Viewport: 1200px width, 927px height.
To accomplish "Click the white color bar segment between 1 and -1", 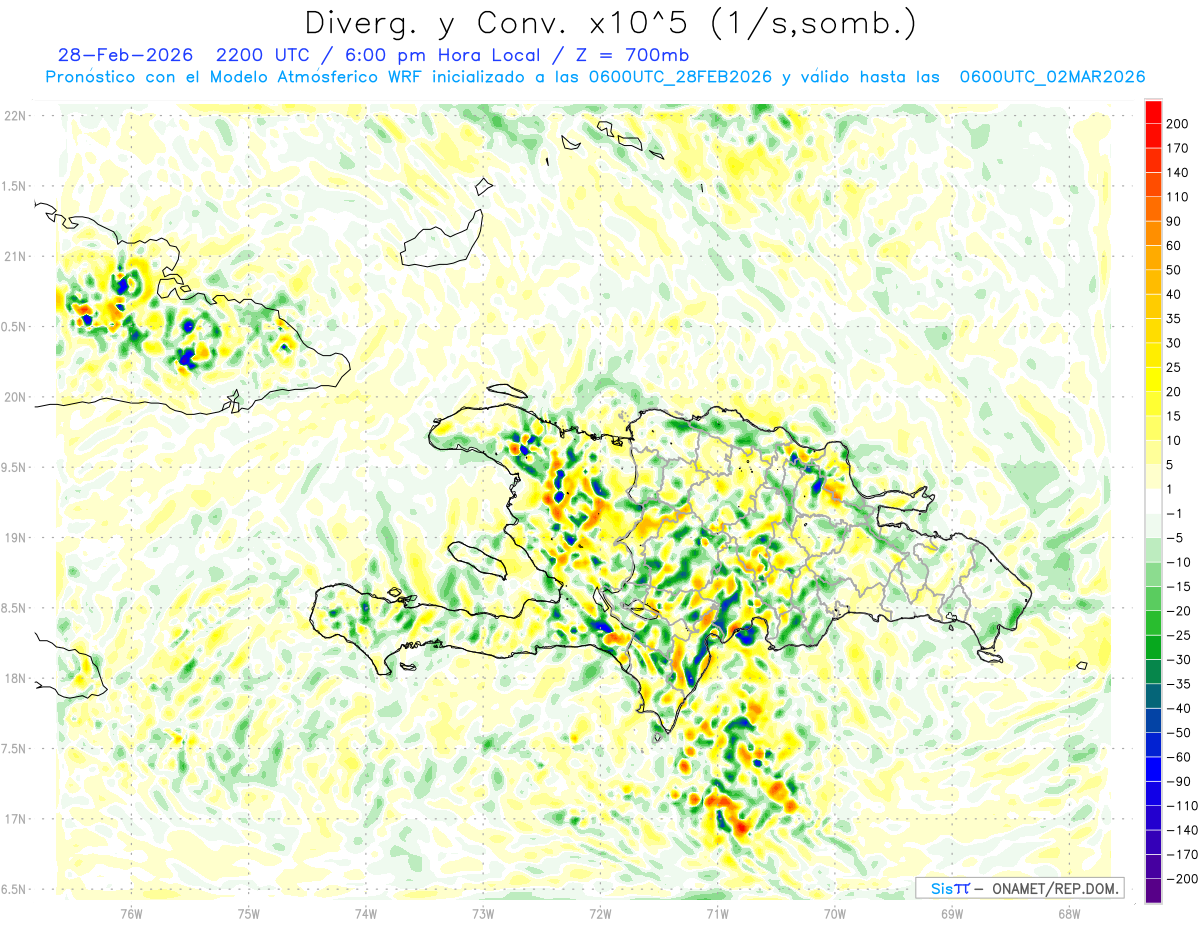I will (x=1153, y=501).
